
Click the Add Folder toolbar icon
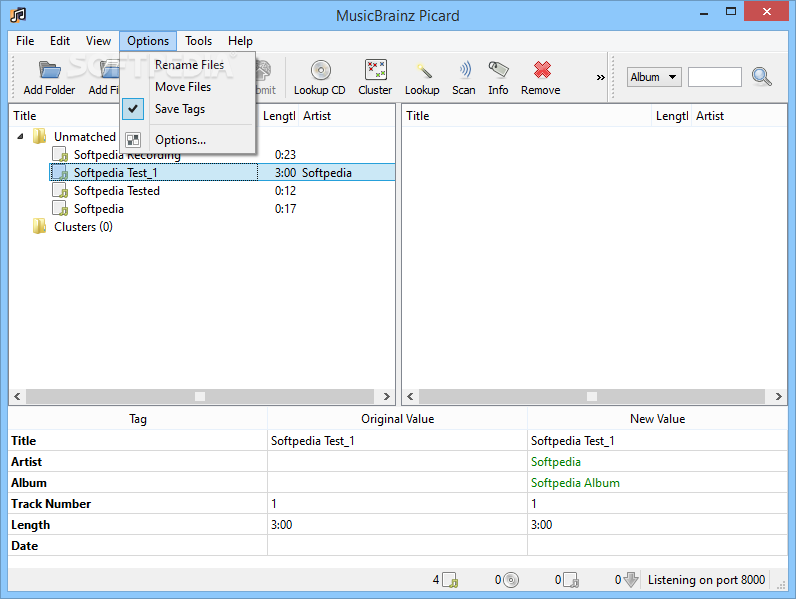49,70
